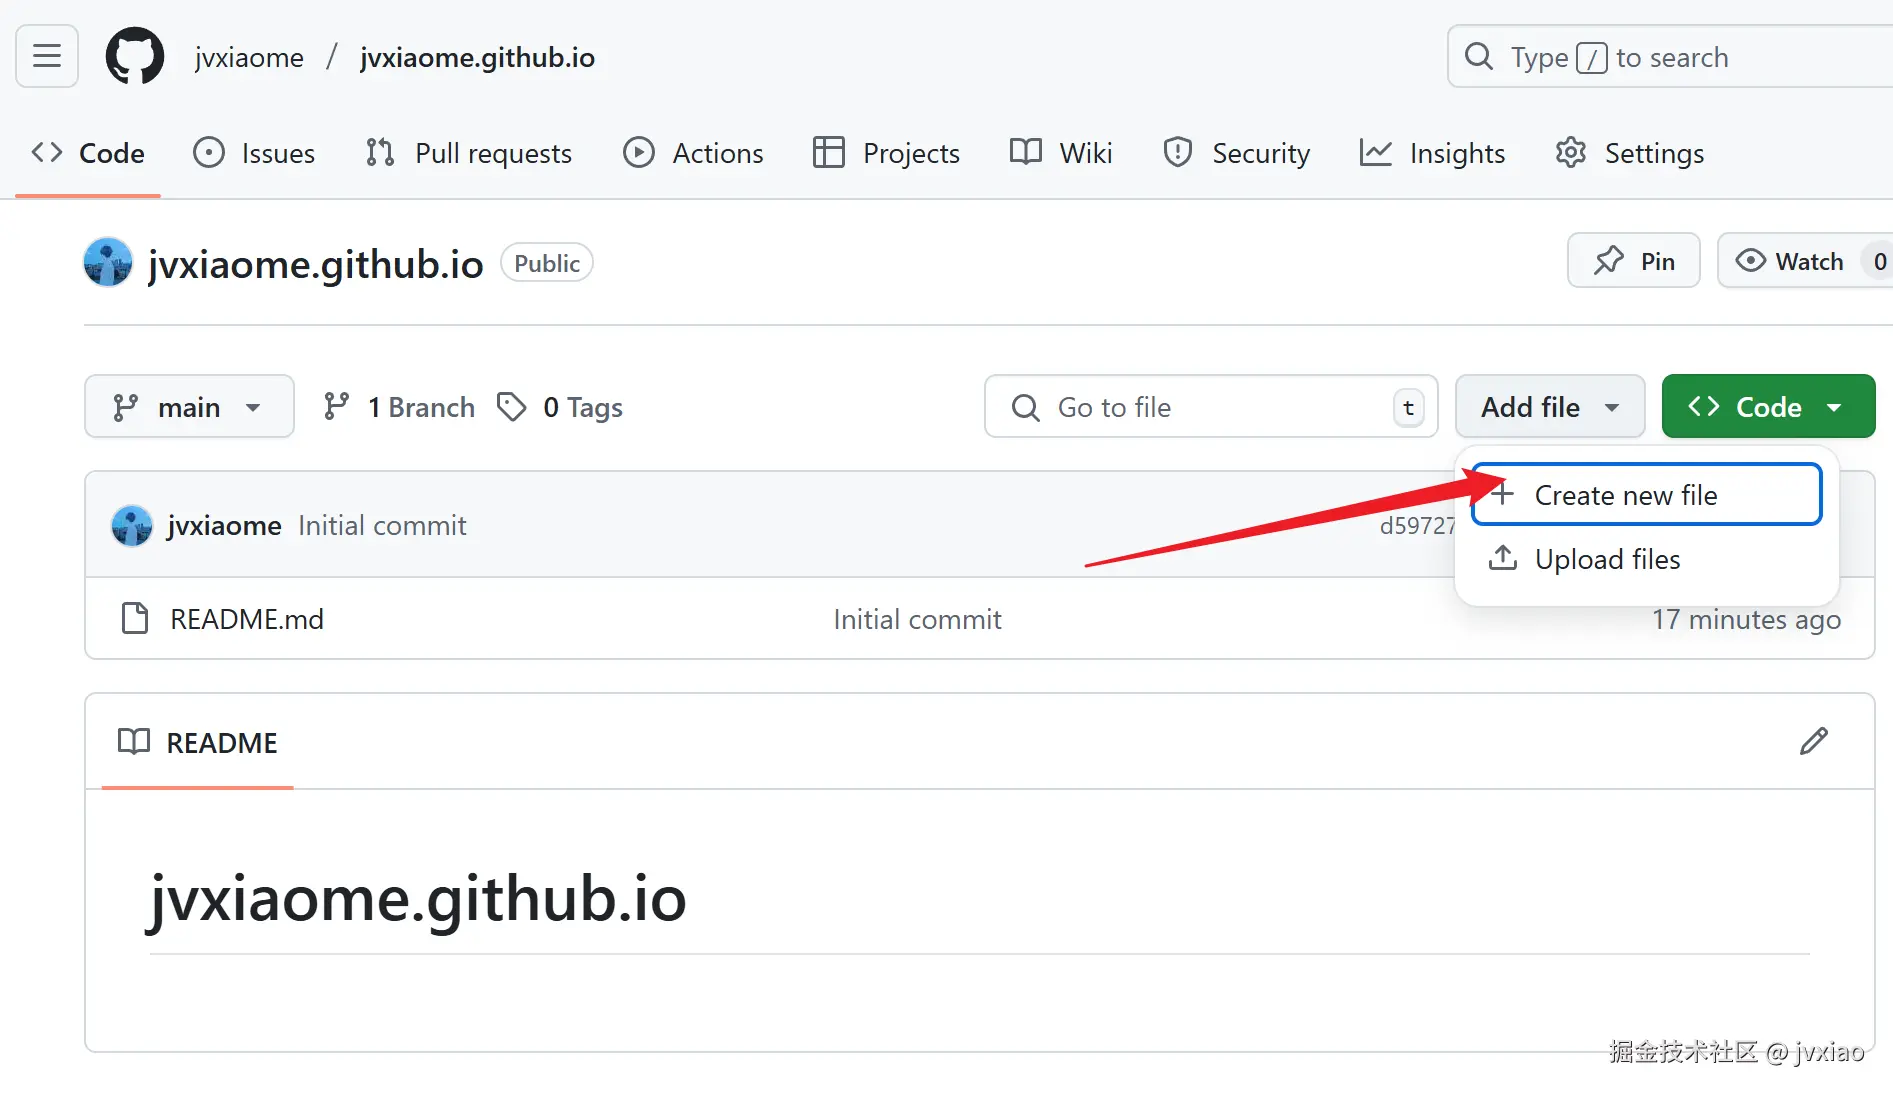Select the README tab in file viewer
This screenshot has width=1893, height=1095.
click(198, 743)
